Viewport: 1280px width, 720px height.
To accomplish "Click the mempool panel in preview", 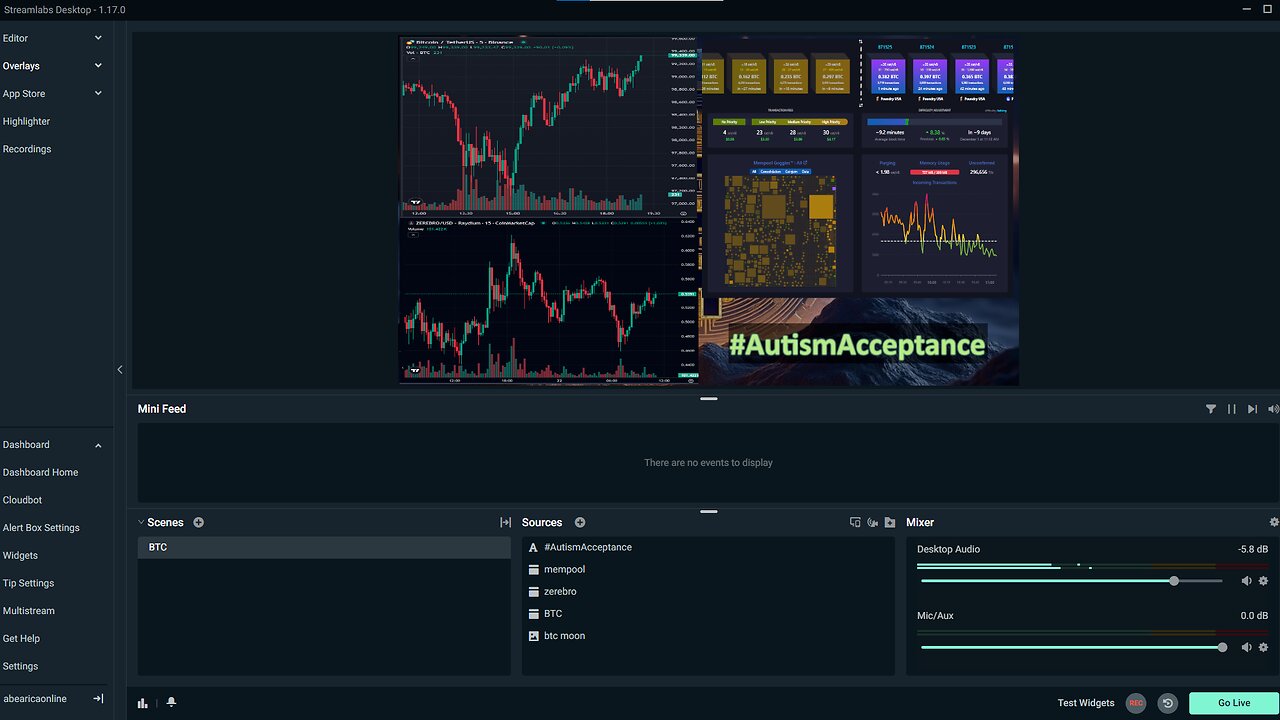I will 860,166.
